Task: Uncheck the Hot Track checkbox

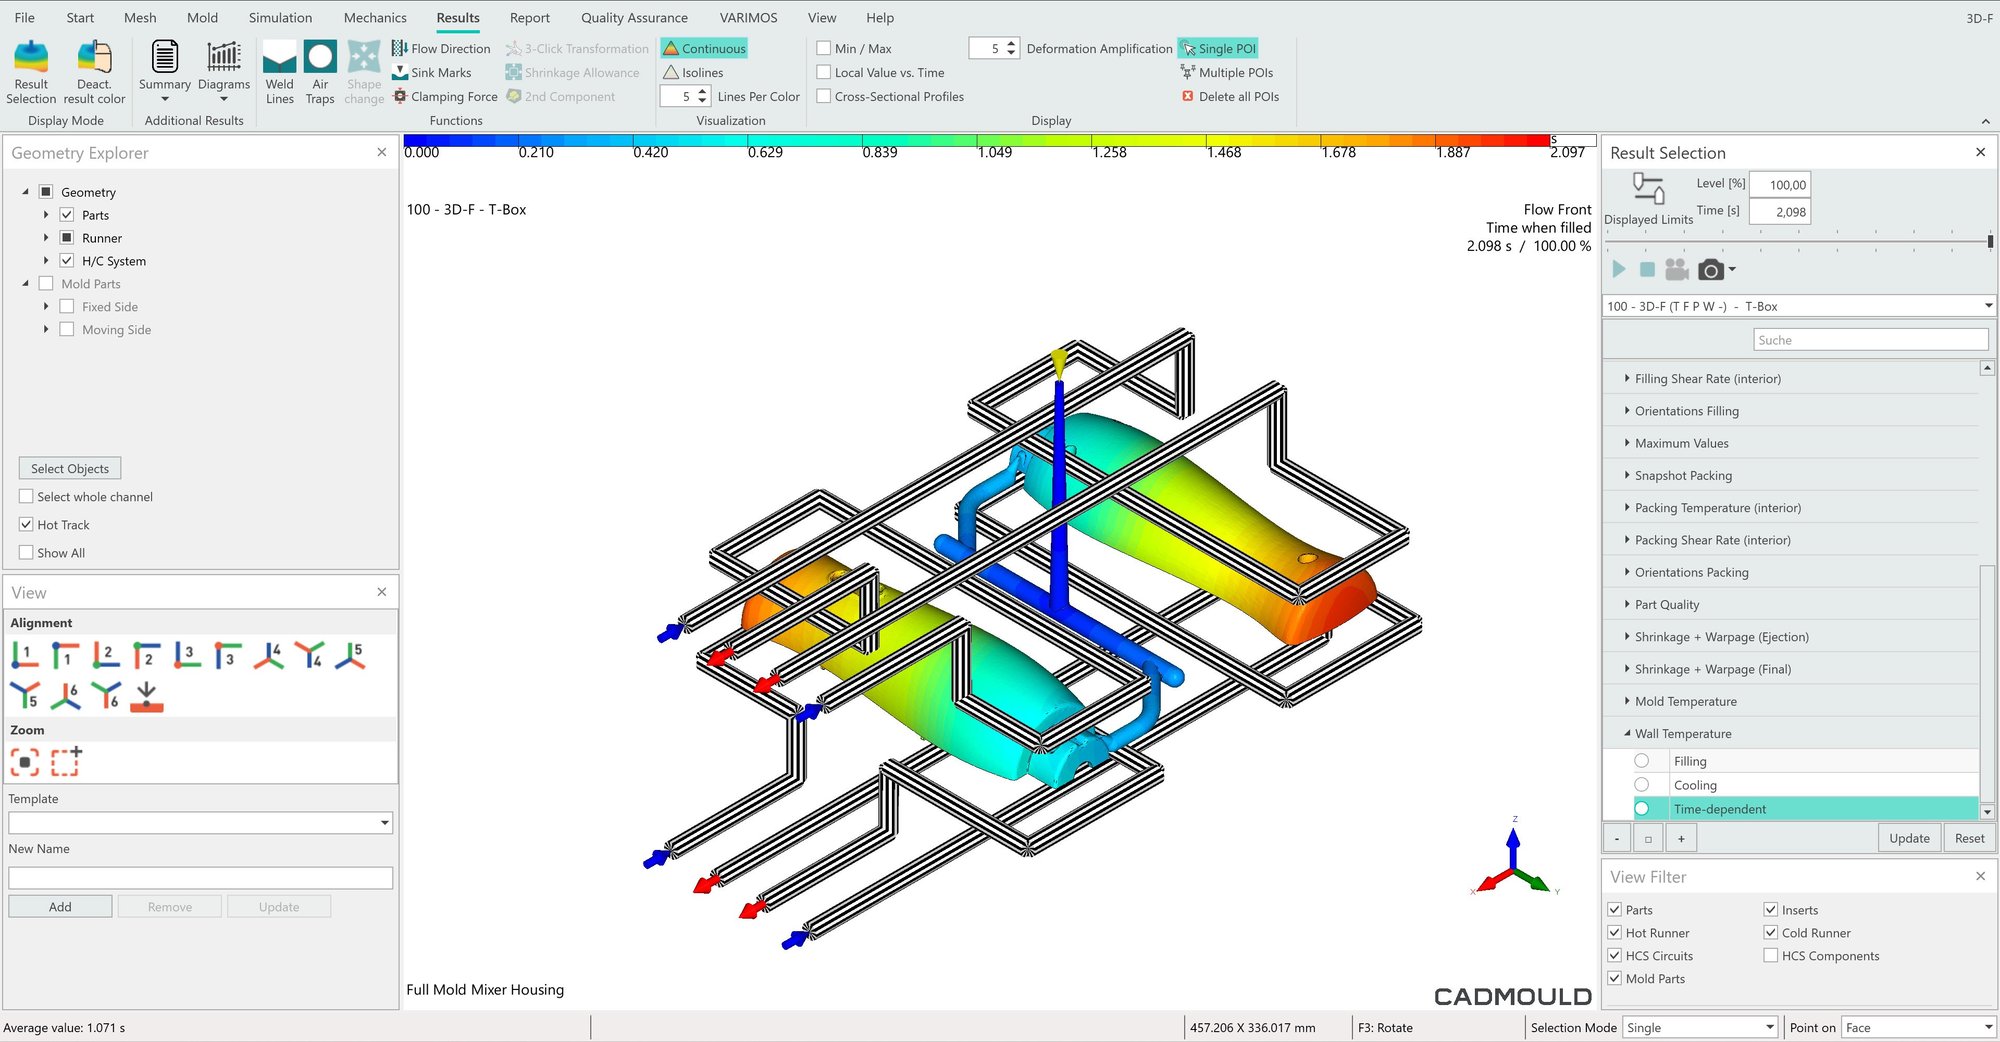Action: click(x=27, y=524)
